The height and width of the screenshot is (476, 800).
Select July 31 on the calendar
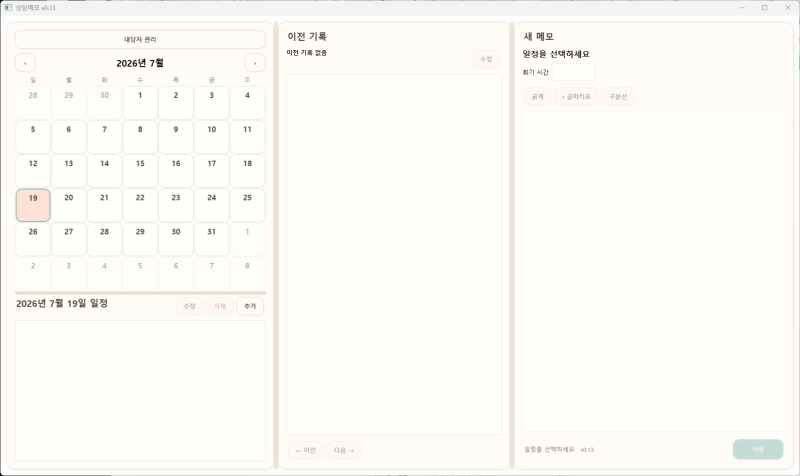[x=212, y=239]
